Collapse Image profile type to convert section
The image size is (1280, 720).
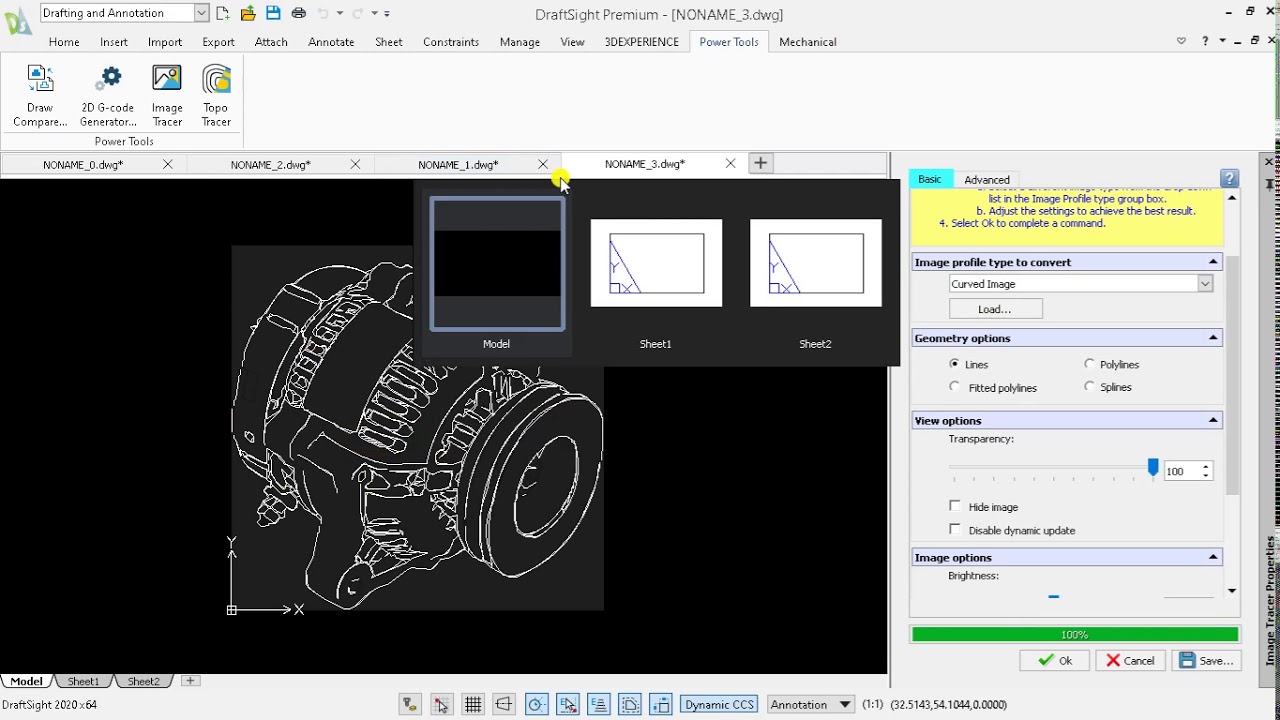(1213, 262)
